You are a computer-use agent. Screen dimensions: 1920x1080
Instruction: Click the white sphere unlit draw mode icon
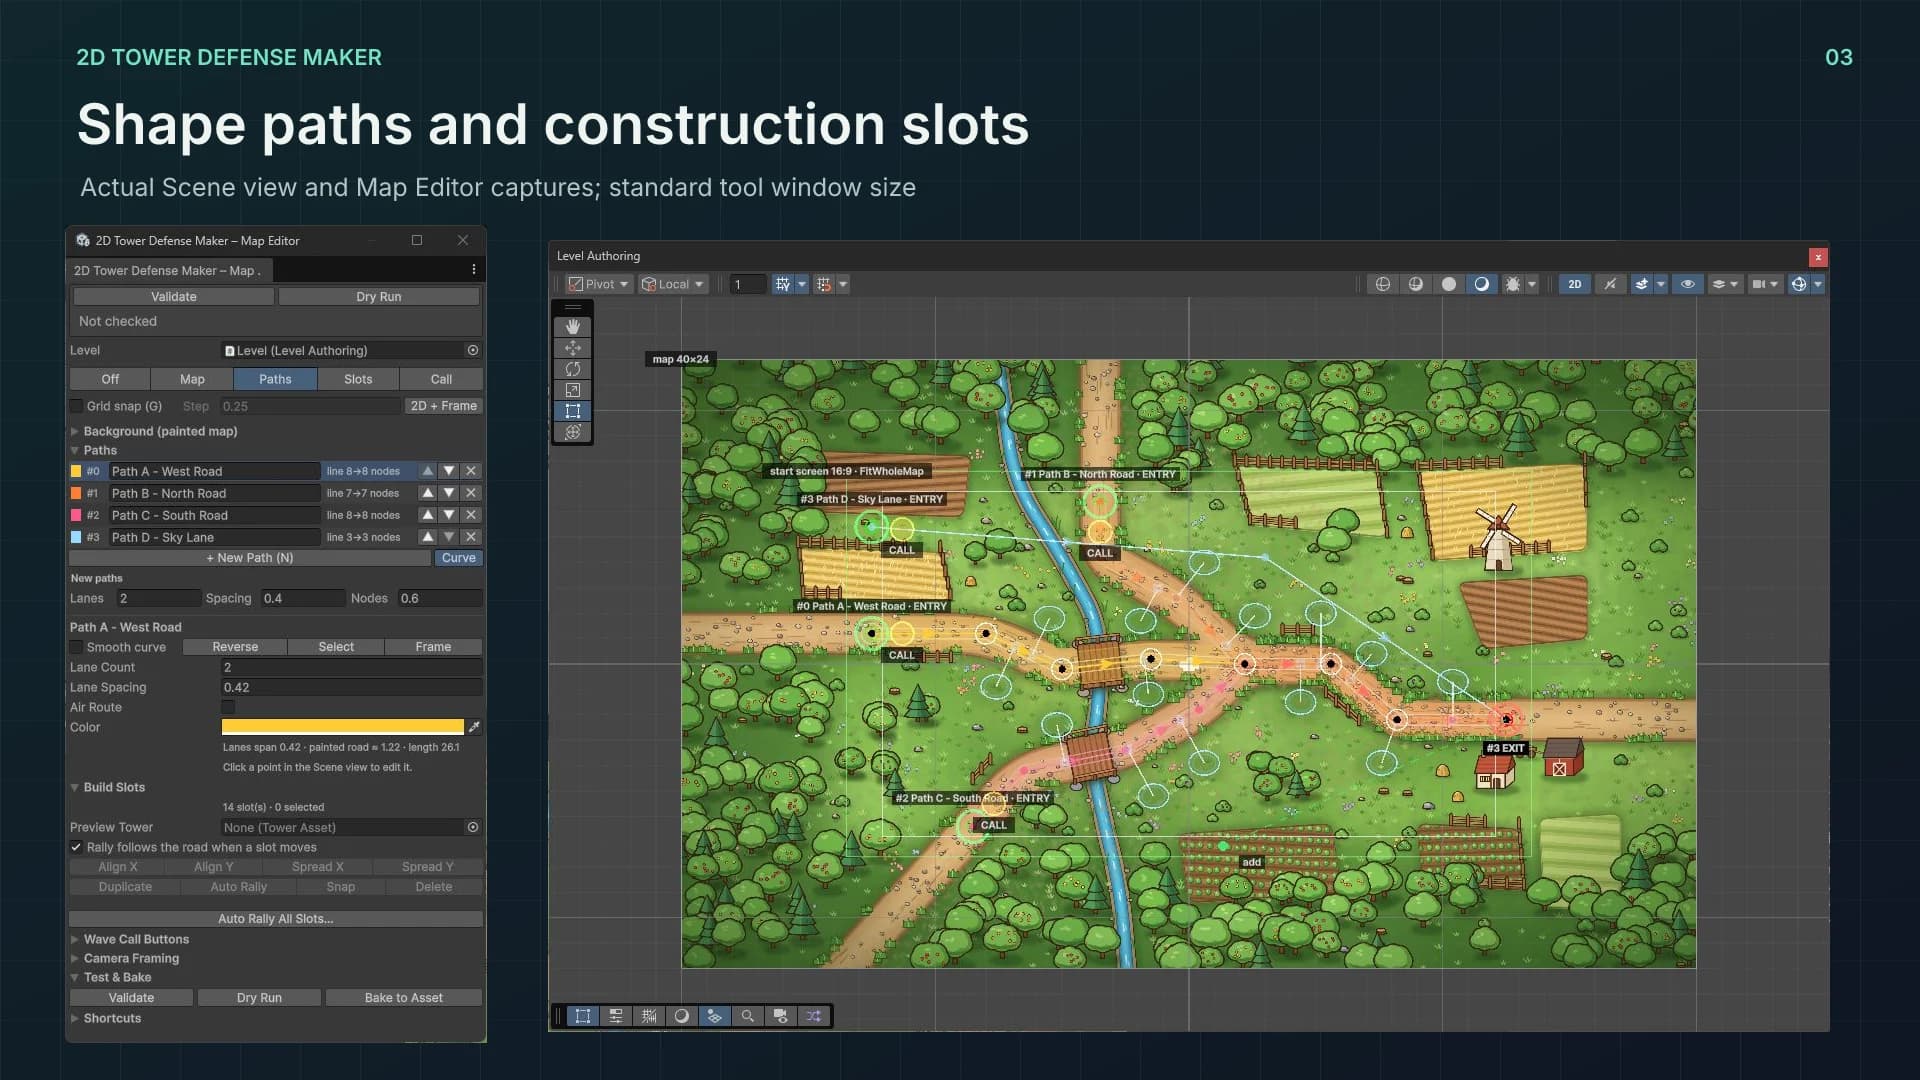point(1449,284)
